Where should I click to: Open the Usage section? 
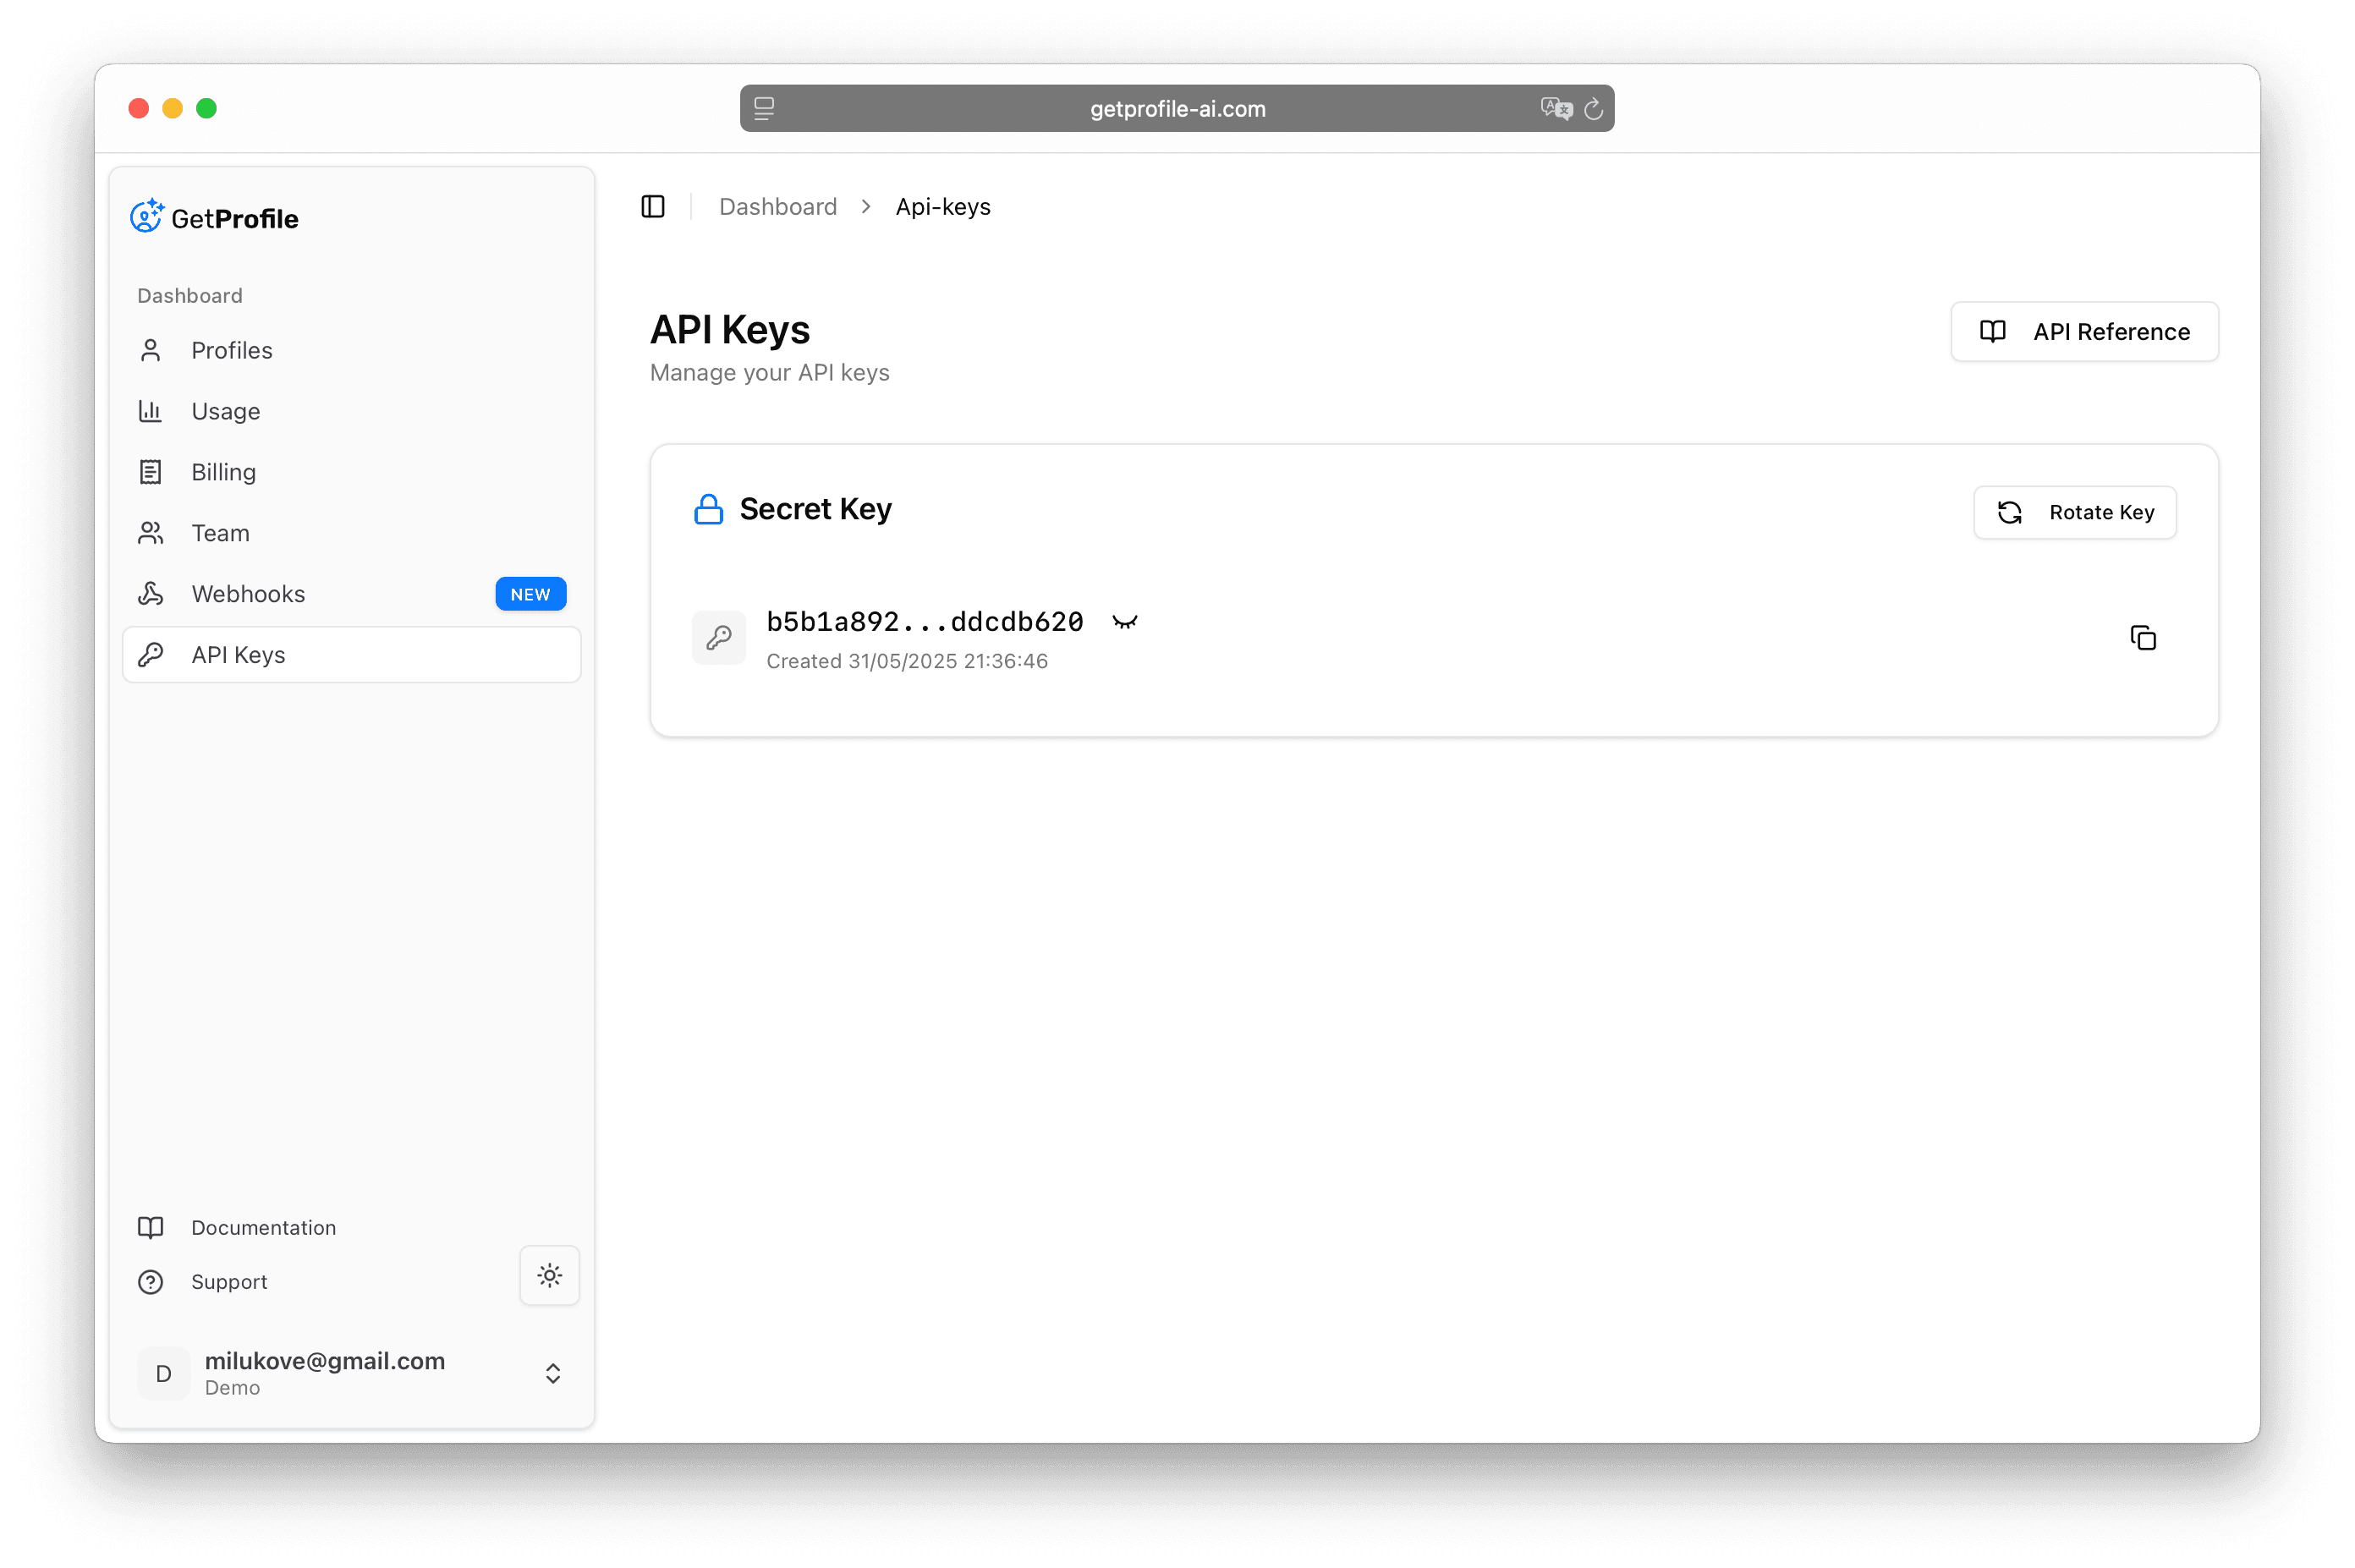[225, 411]
